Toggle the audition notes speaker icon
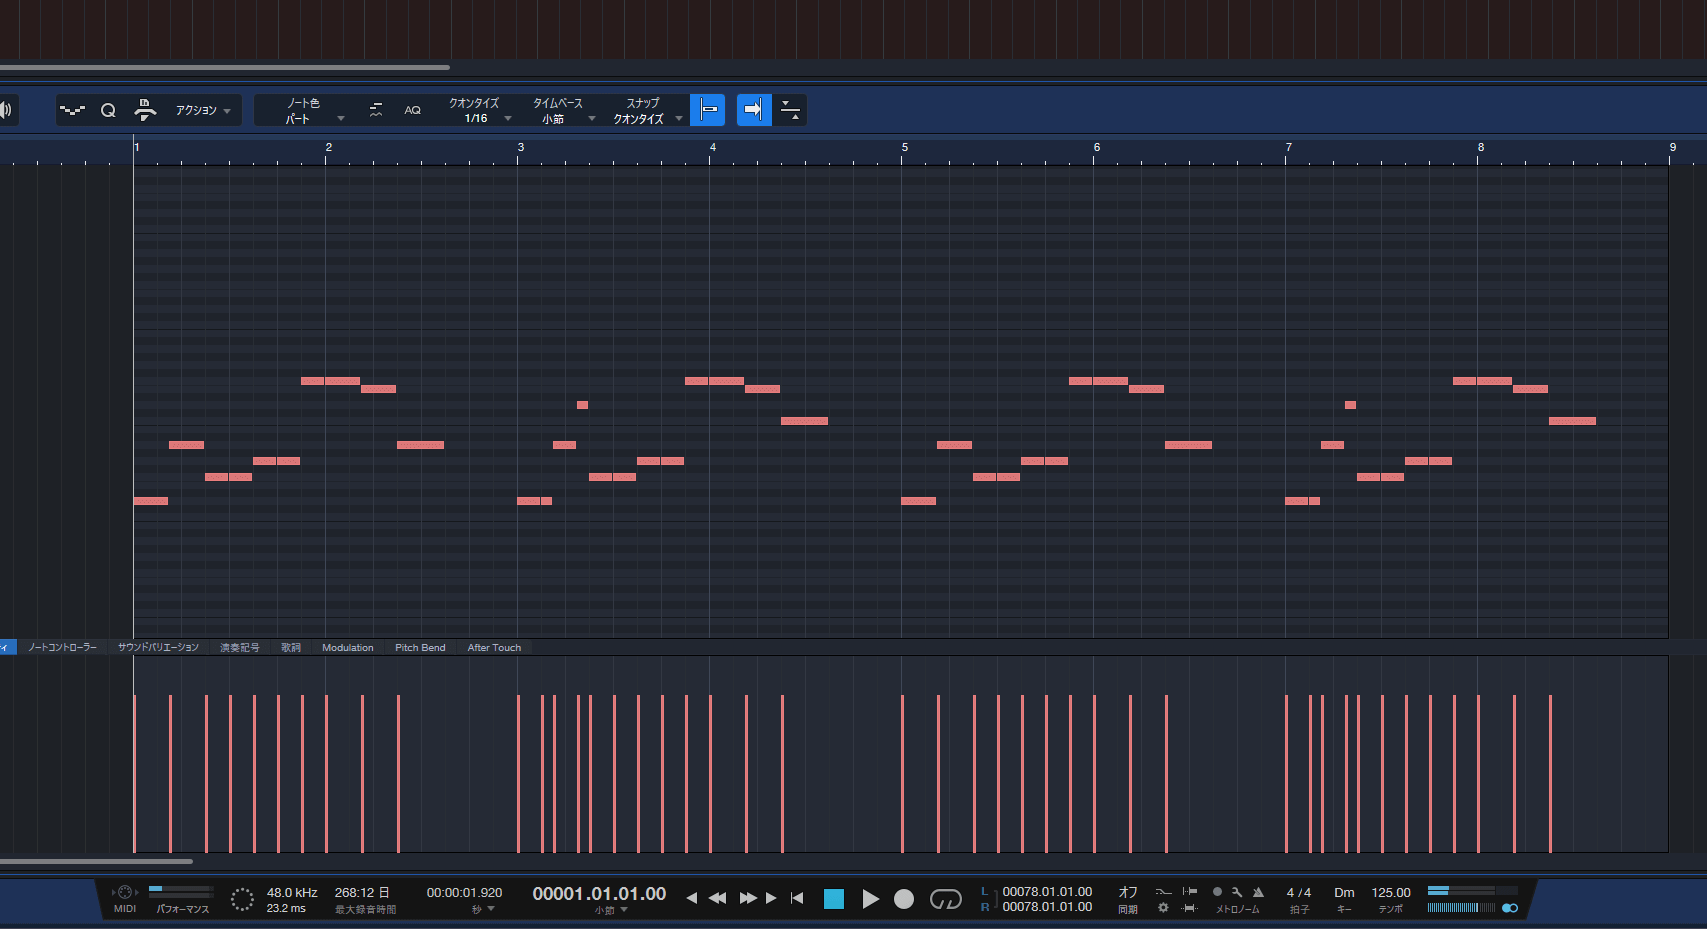 tap(5, 110)
